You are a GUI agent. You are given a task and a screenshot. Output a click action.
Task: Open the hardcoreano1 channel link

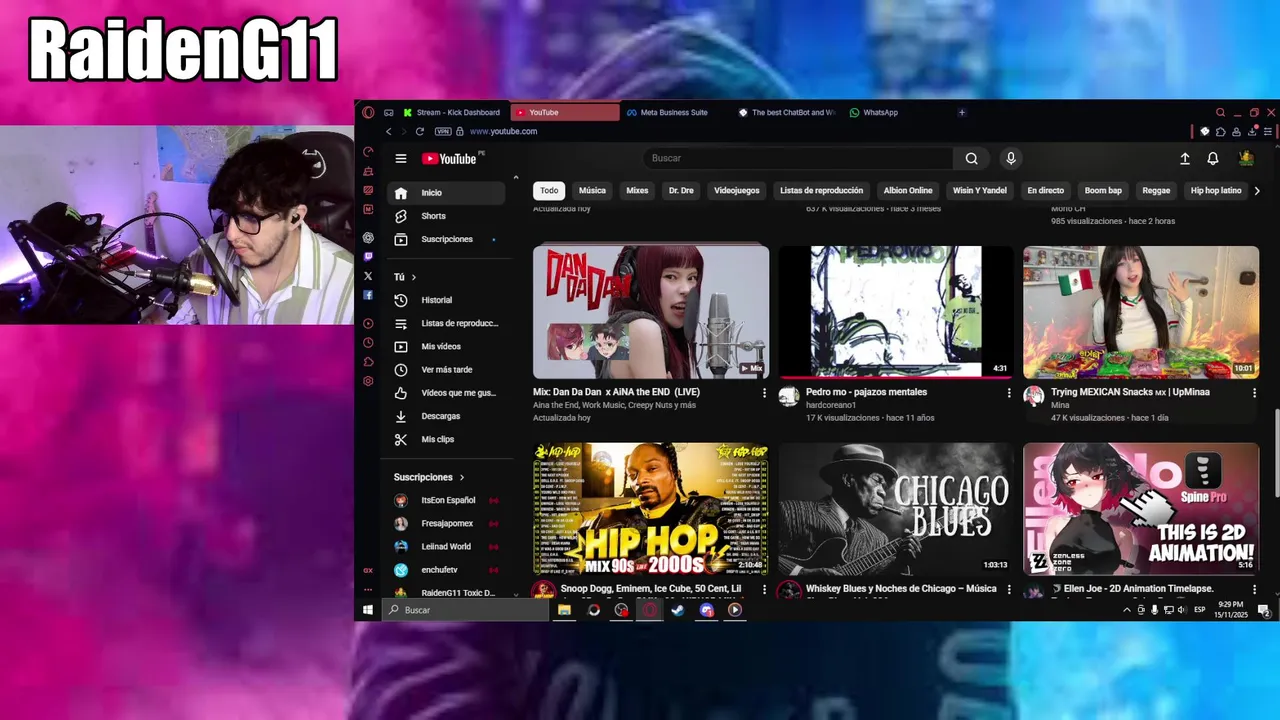[x=831, y=405]
